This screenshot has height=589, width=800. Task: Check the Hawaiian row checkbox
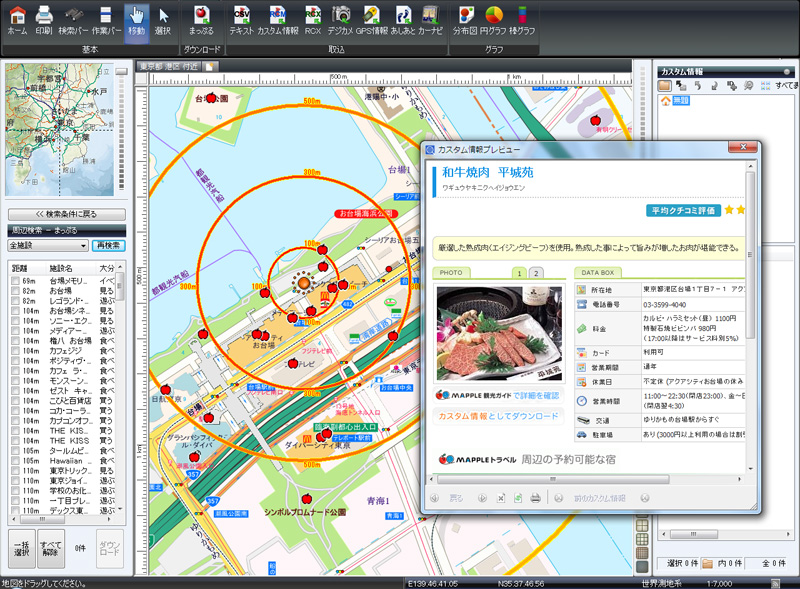click(15, 460)
